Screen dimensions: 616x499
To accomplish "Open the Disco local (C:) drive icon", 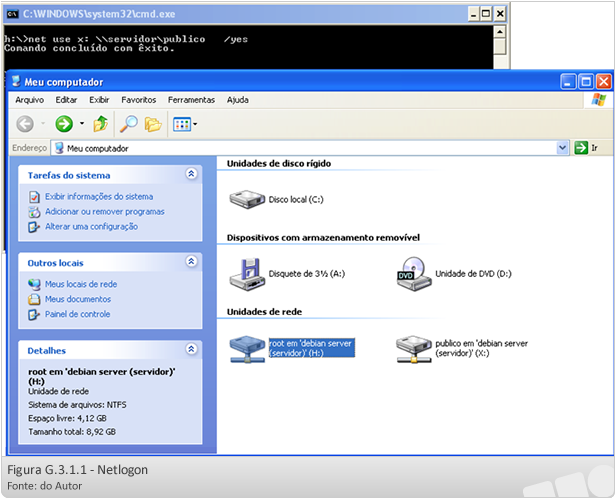I will [247, 199].
